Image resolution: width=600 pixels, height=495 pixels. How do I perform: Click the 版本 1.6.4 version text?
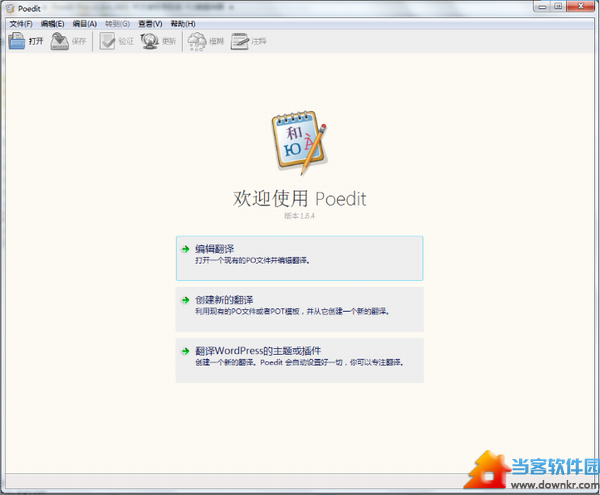click(299, 216)
